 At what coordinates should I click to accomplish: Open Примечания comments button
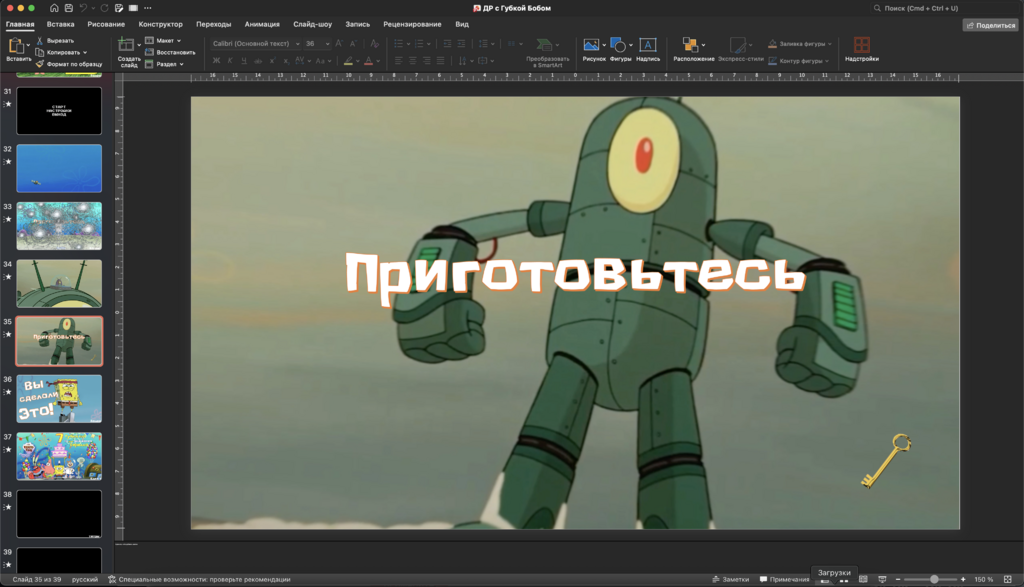pos(784,579)
